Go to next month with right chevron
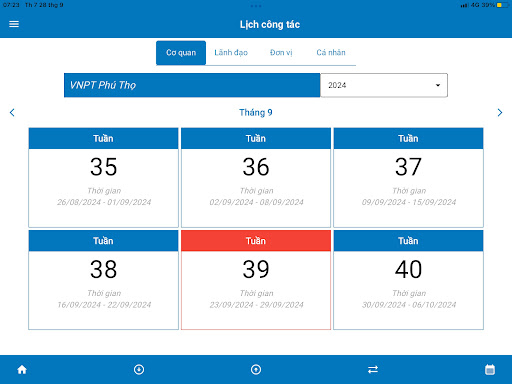512x384 pixels. coord(500,113)
